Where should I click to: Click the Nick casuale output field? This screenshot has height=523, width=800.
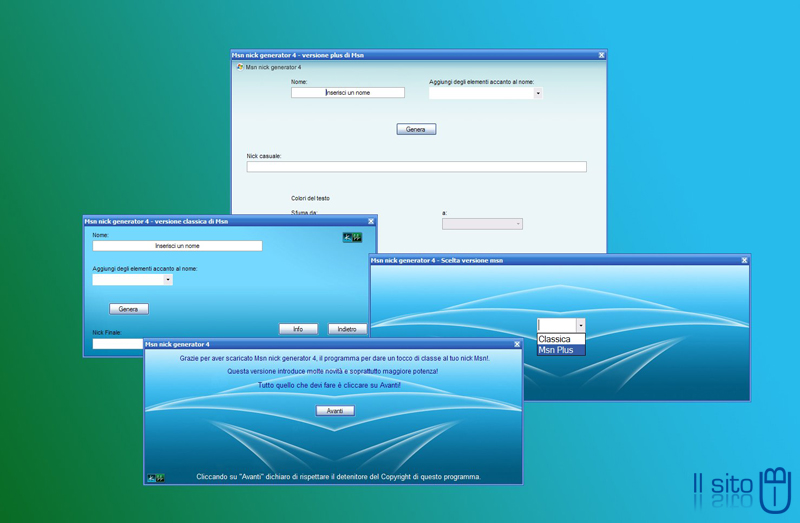point(416,167)
